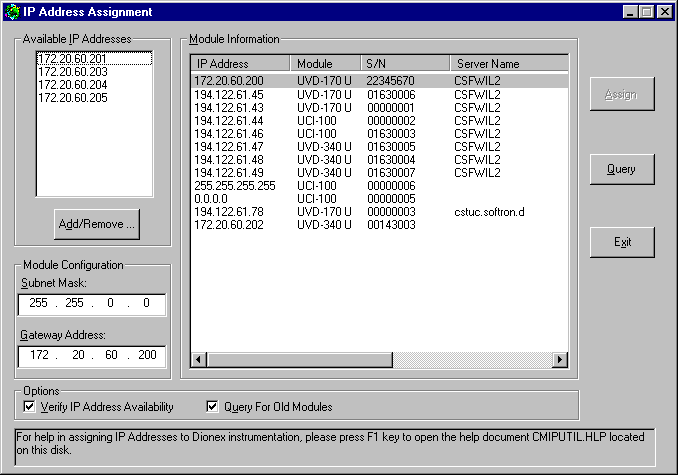Click the Exit button
Screen dimensions: 678x475
(x=622, y=242)
